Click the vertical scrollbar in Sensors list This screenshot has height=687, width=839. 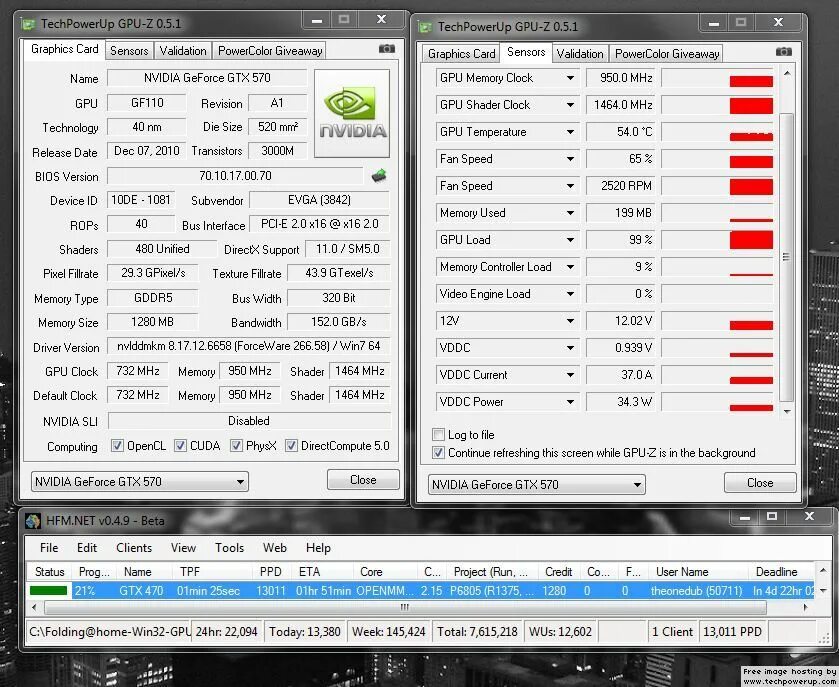pos(787,257)
